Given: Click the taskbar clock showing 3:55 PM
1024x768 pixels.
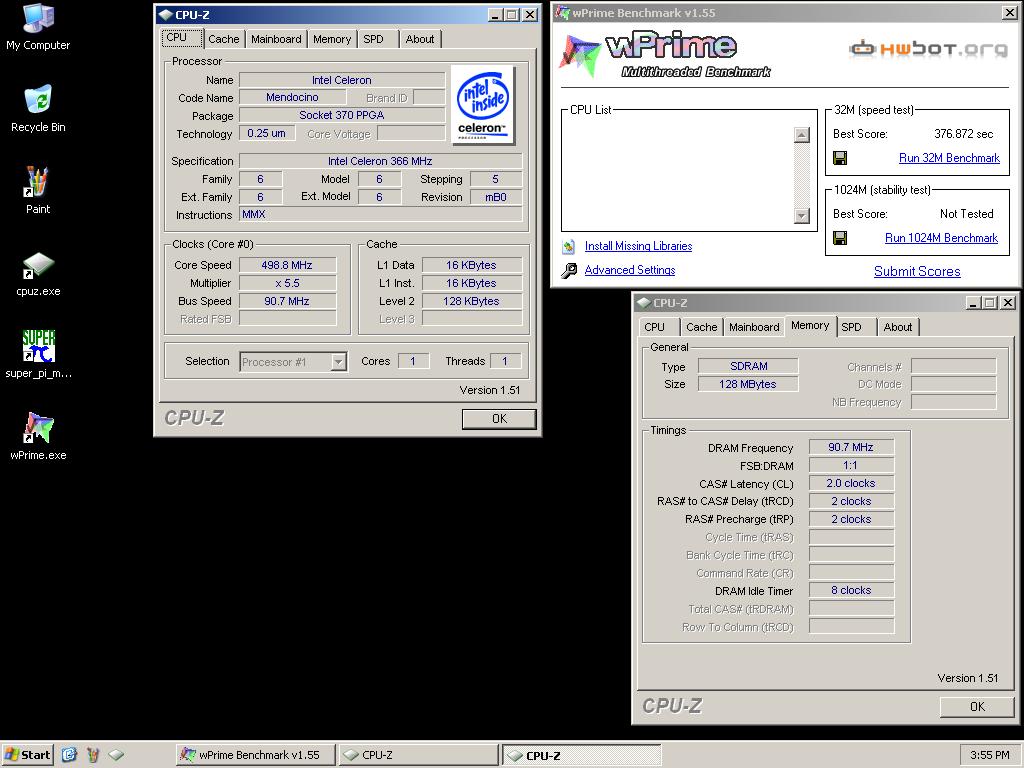Looking at the screenshot, I should point(989,755).
